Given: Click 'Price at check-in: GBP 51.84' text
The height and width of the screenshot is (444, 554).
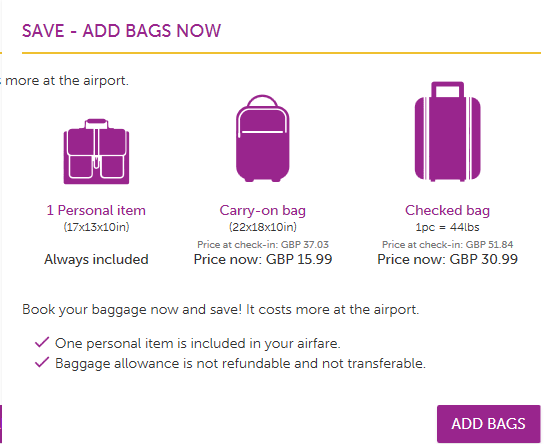Looking at the screenshot, I should [x=447, y=244].
